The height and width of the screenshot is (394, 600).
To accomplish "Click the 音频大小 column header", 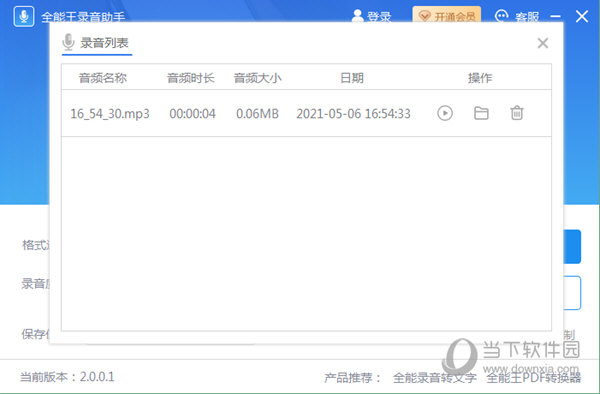I will click(258, 78).
